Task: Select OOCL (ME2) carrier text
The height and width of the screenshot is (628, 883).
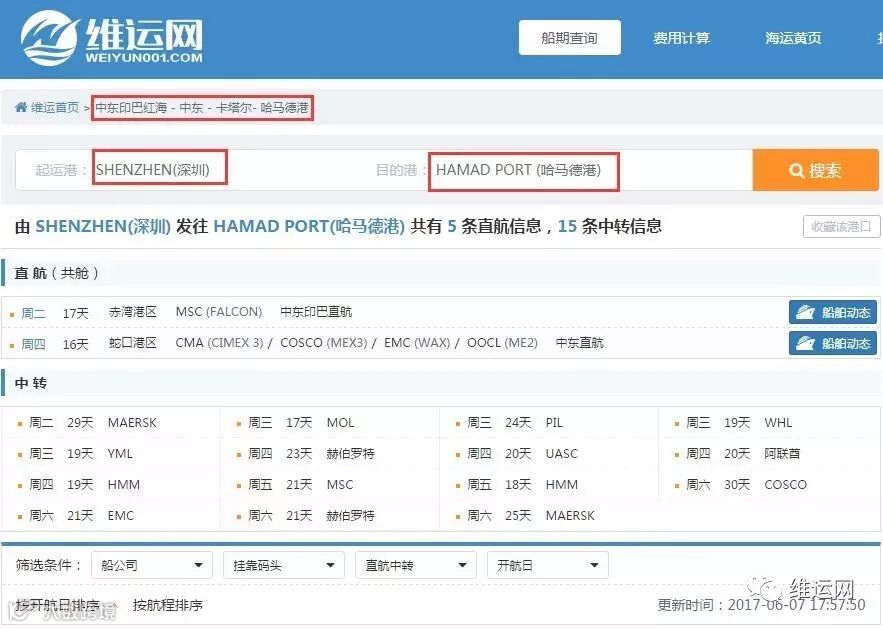Action: pos(502,342)
